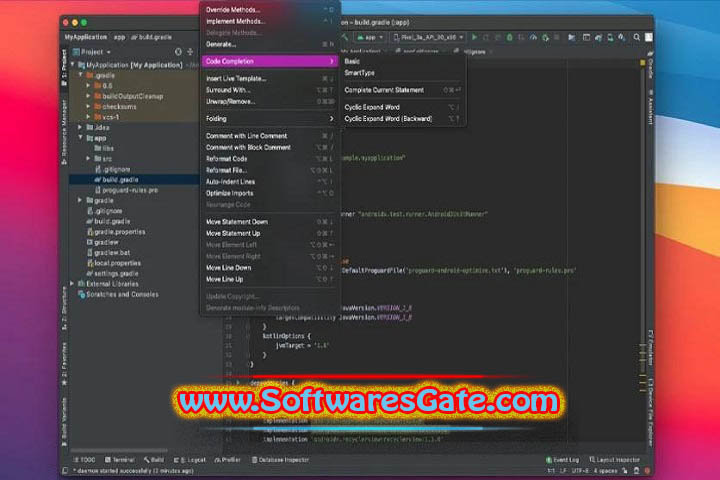Expand the src folder arrow
Viewport: 720px width, 480px height.
pyautogui.click(x=89, y=158)
